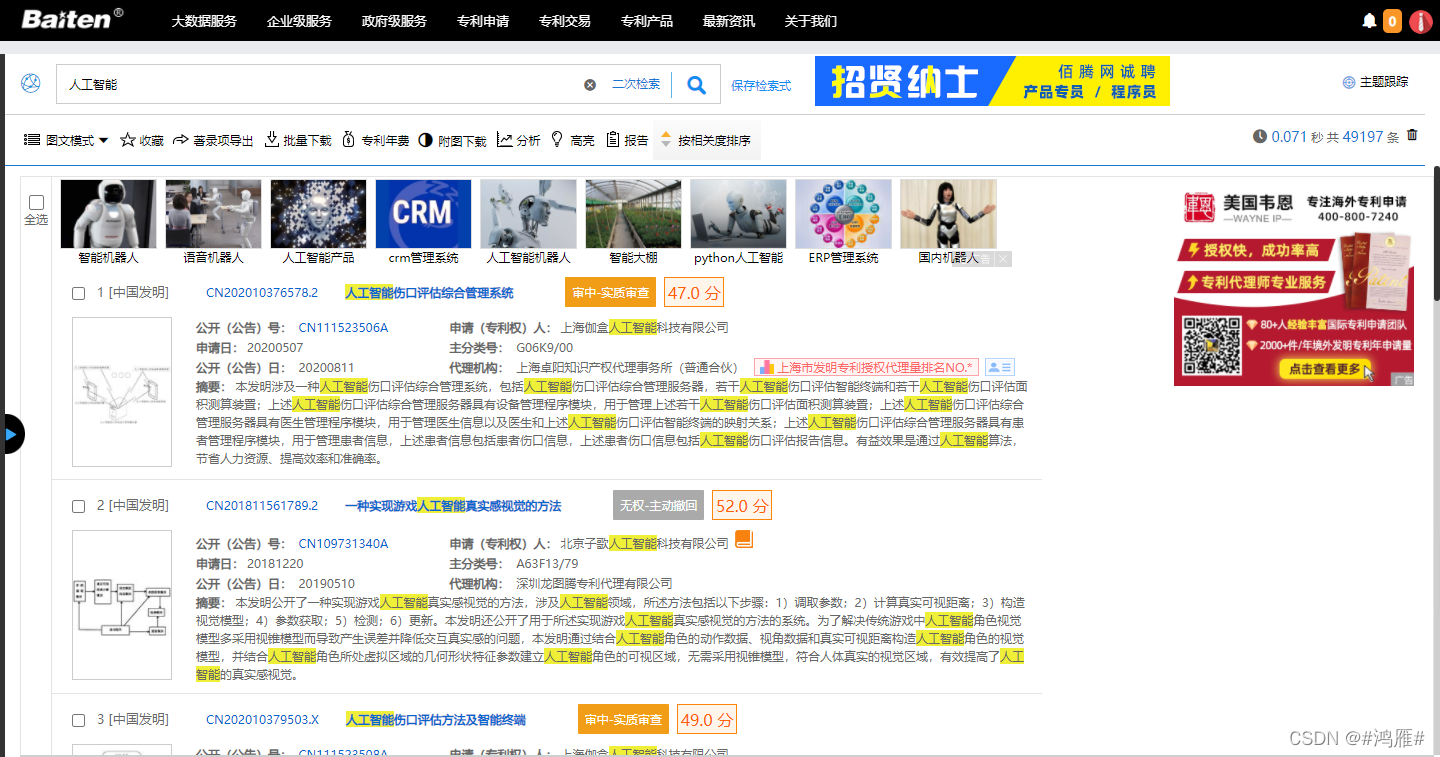Open 企业级服务 menu

coord(299,21)
